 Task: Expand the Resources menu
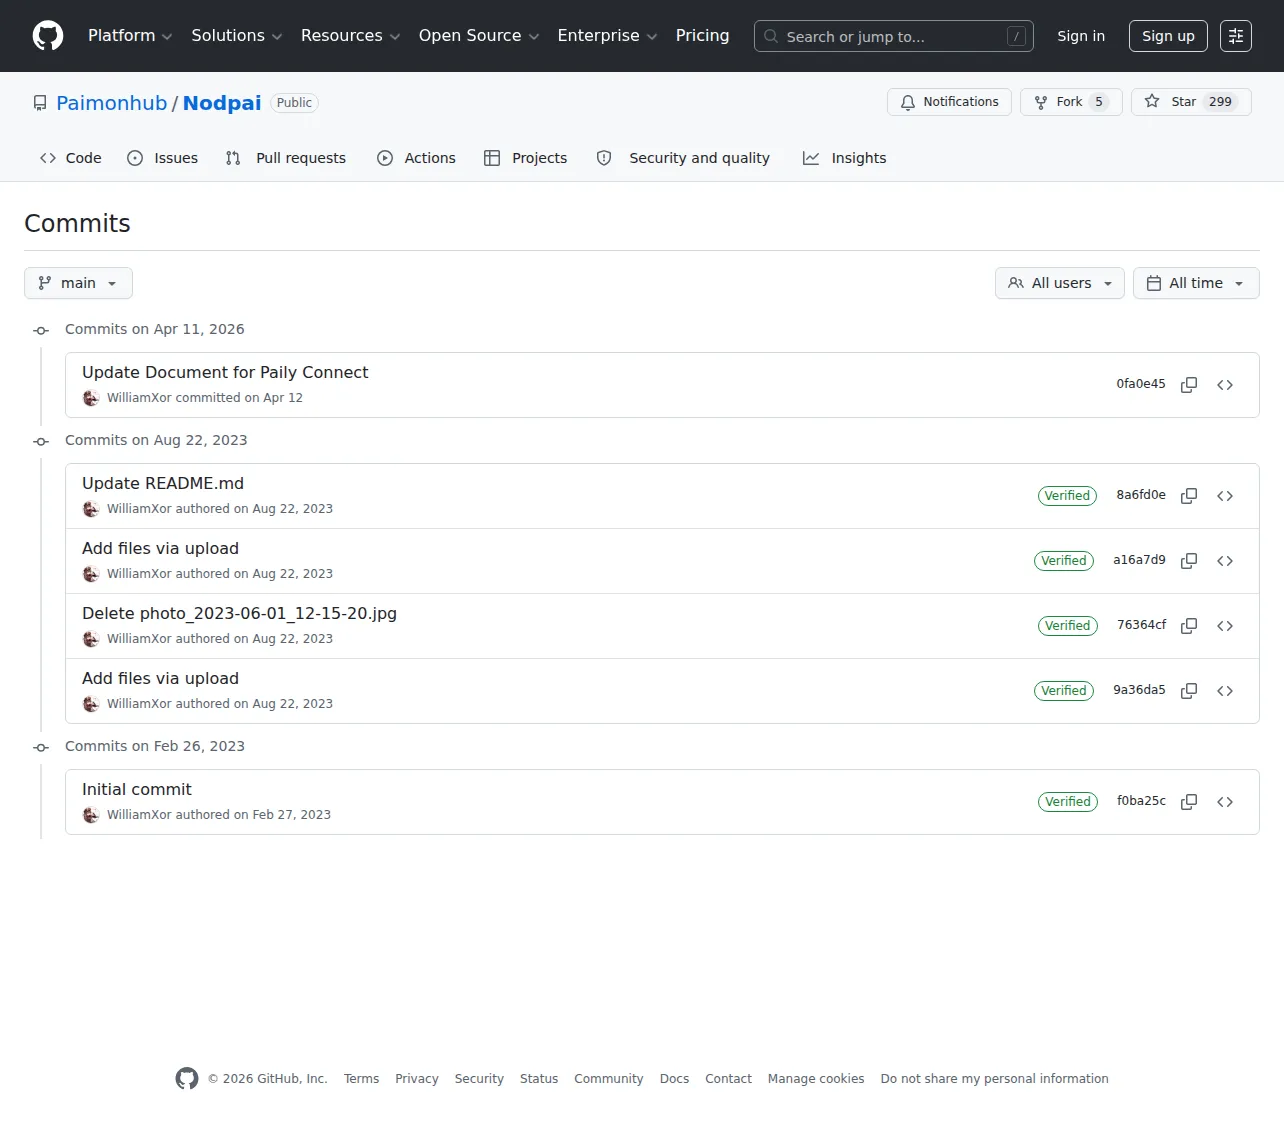(351, 36)
